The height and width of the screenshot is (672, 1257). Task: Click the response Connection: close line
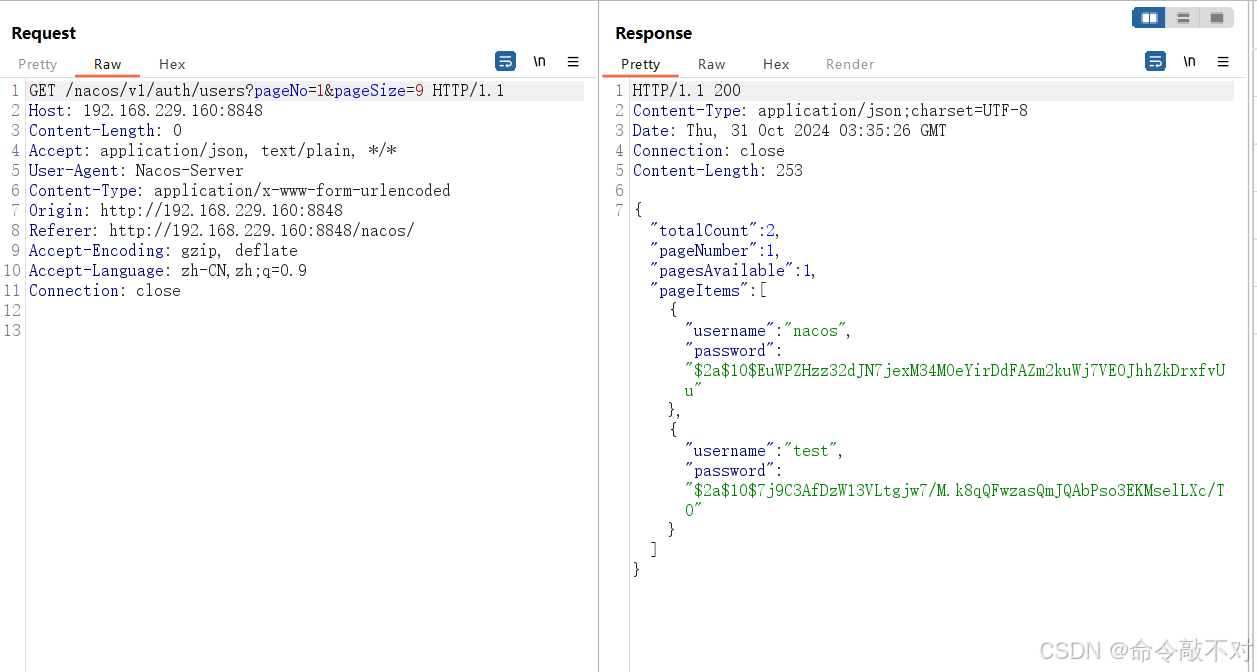tap(709, 151)
